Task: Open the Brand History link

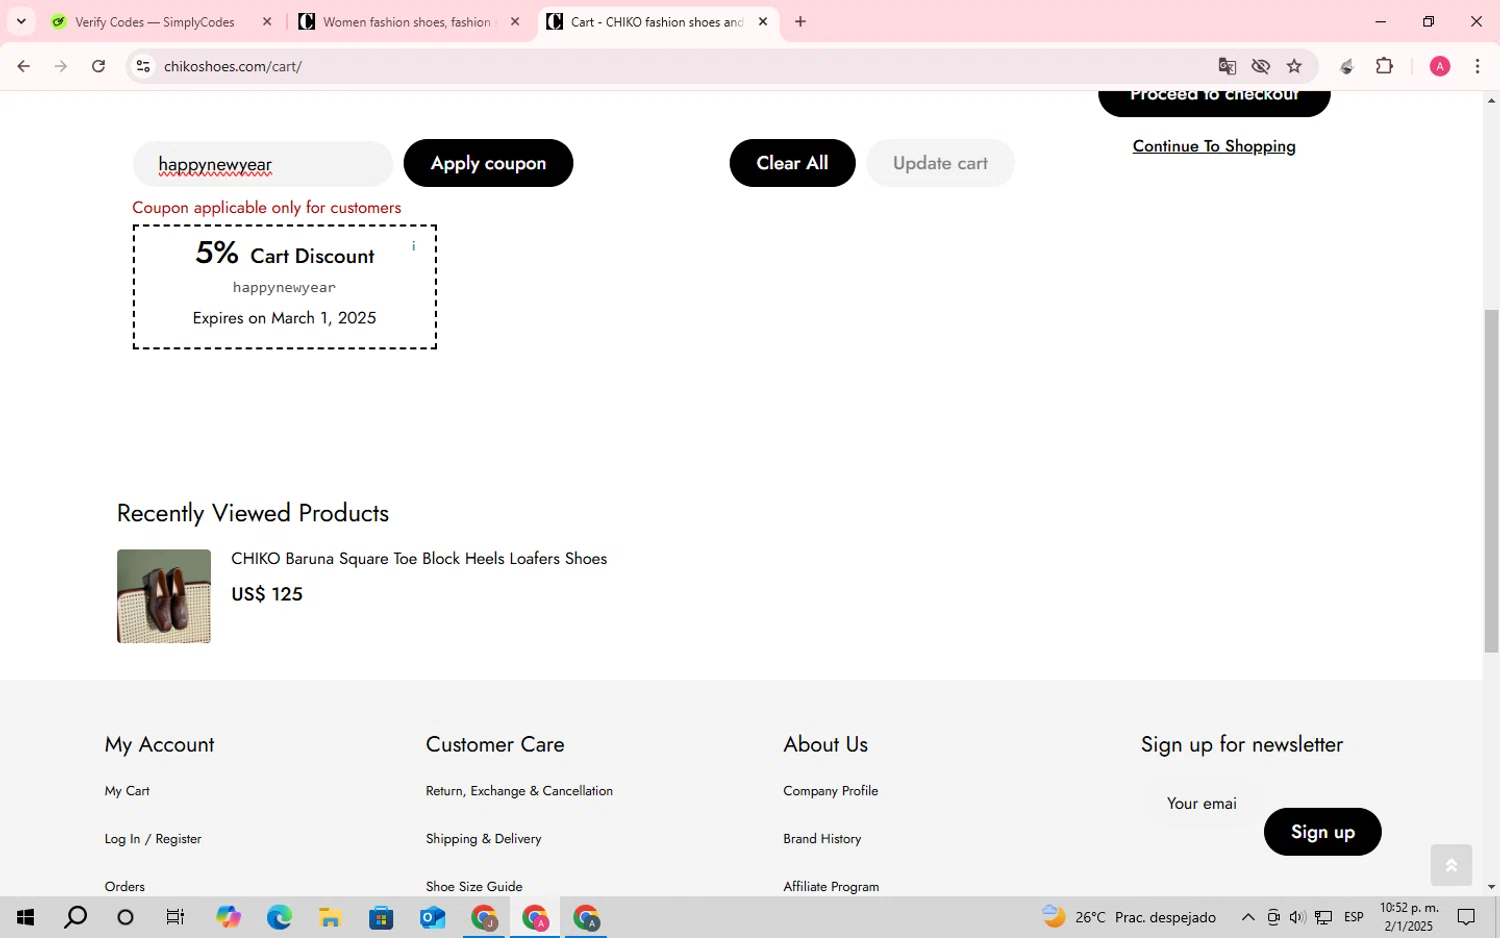Action: (822, 839)
